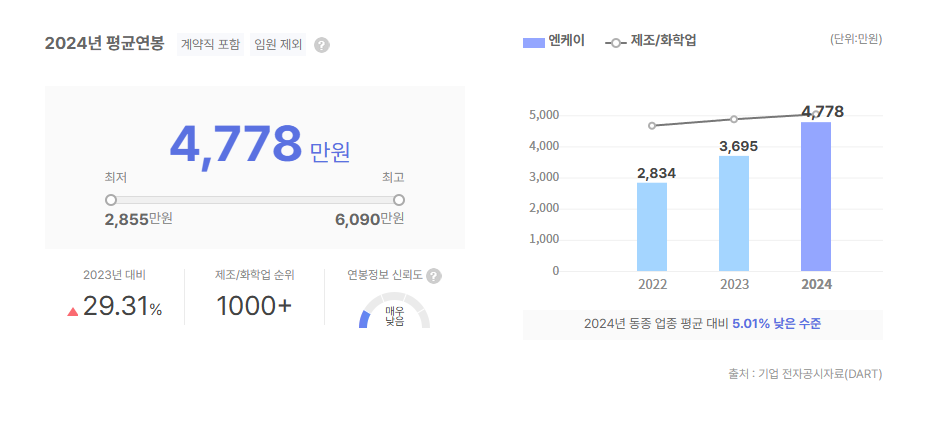Screen dimensions: 941x427
Task: Click the 1000+ rank value
Action: (254, 306)
